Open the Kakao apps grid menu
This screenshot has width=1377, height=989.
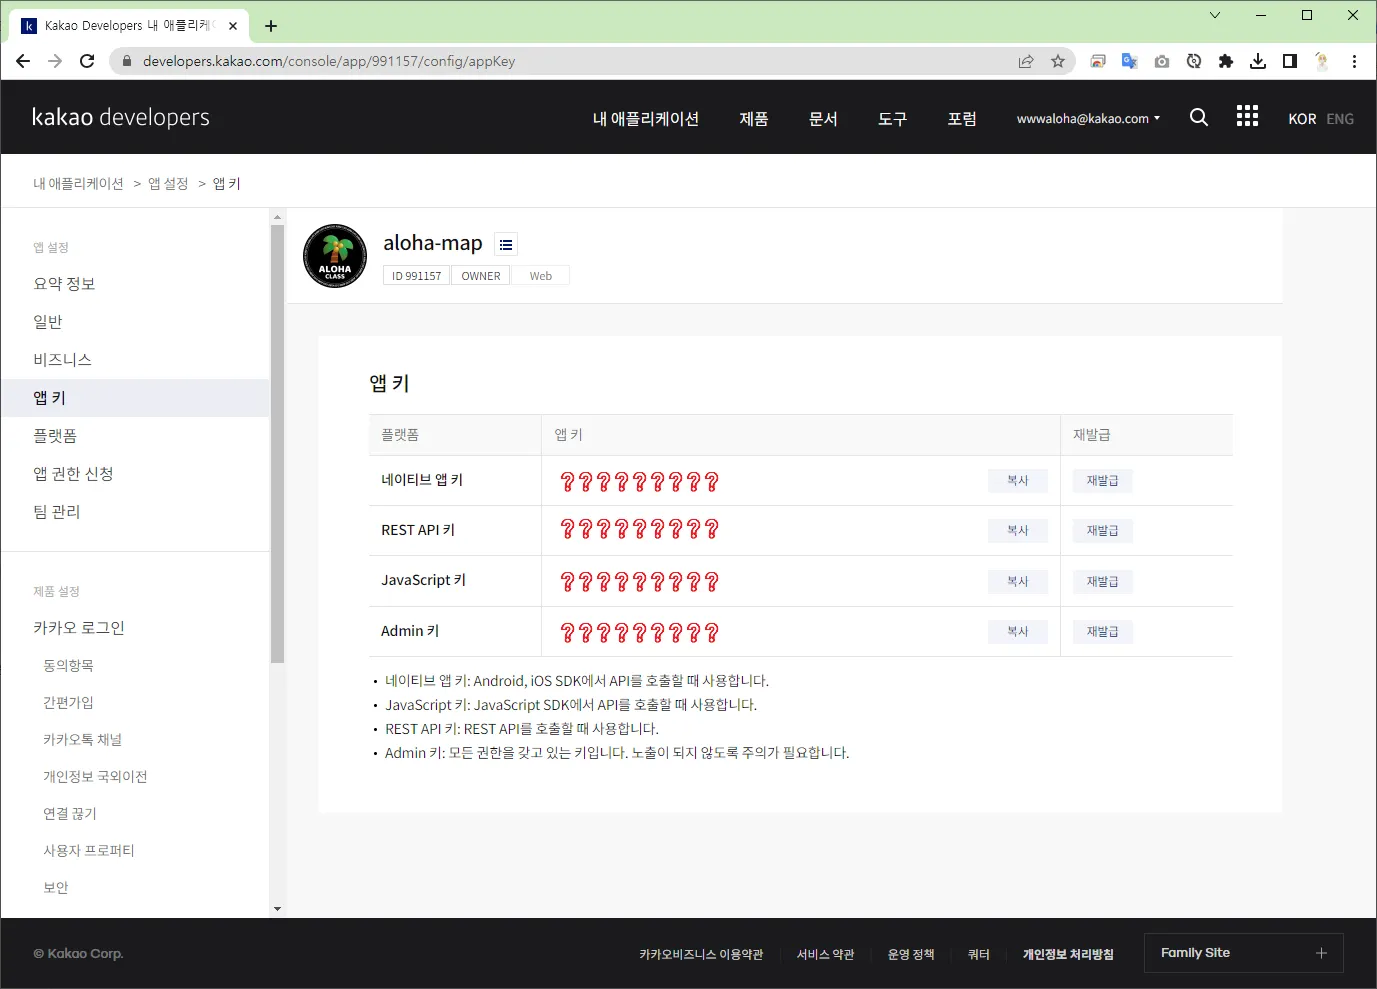pos(1247,116)
